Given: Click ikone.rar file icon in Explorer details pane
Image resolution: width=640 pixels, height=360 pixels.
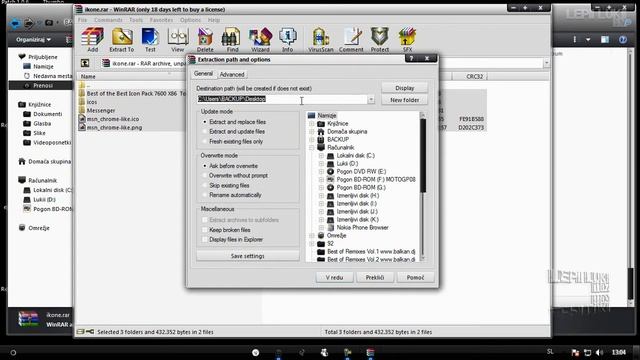Looking at the screenshot, I should (x=28, y=319).
